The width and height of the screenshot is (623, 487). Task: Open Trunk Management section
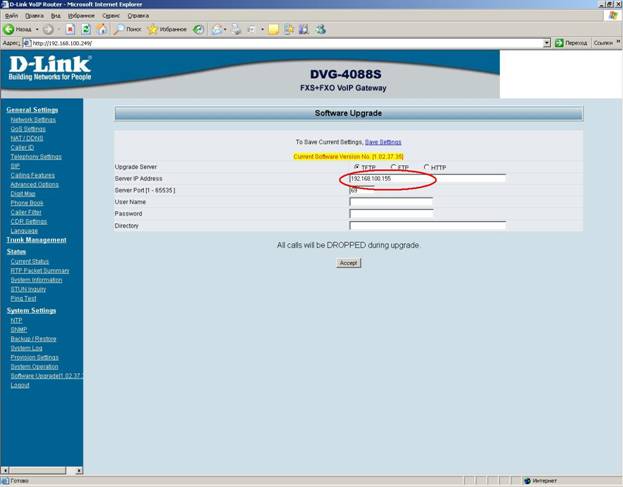[x=36, y=240]
